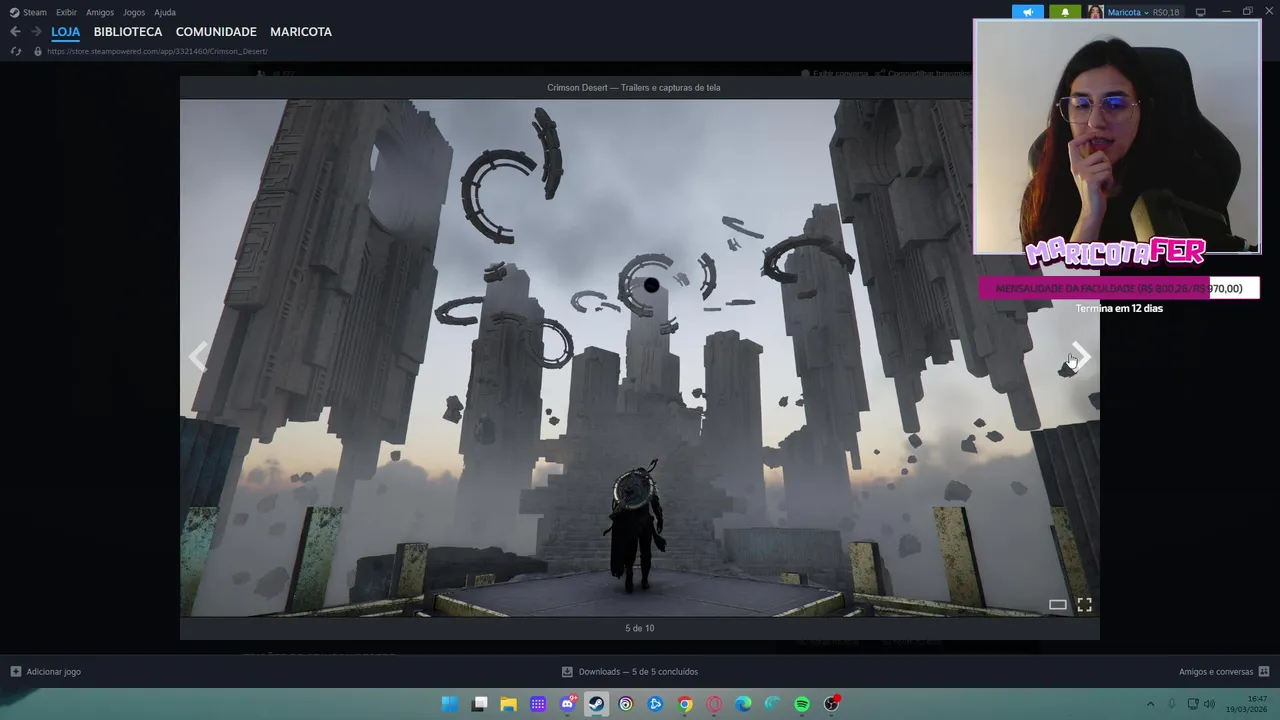This screenshot has height=720, width=1280.
Task: Open the Maricota account dropdown
Action: (1127, 12)
